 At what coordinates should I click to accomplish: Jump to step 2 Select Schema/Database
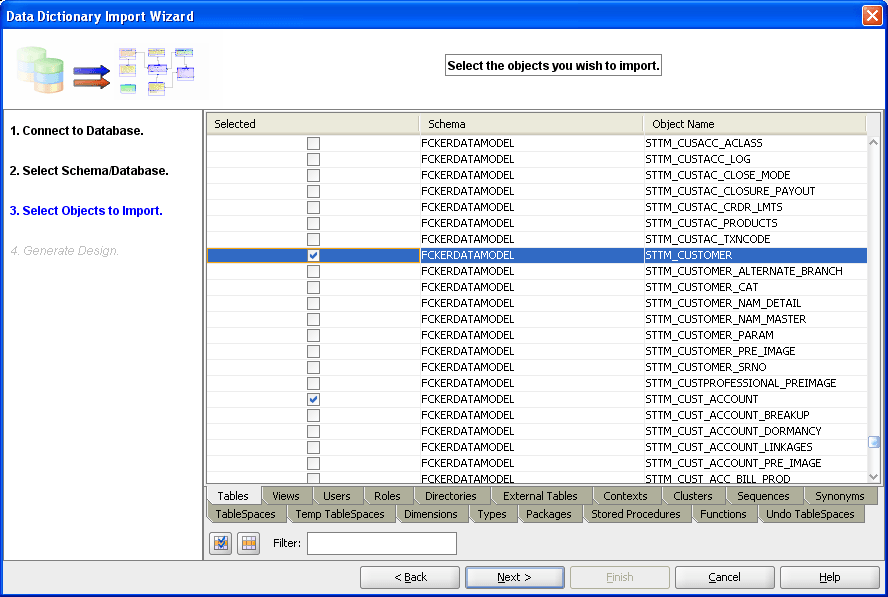coord(89,171)
